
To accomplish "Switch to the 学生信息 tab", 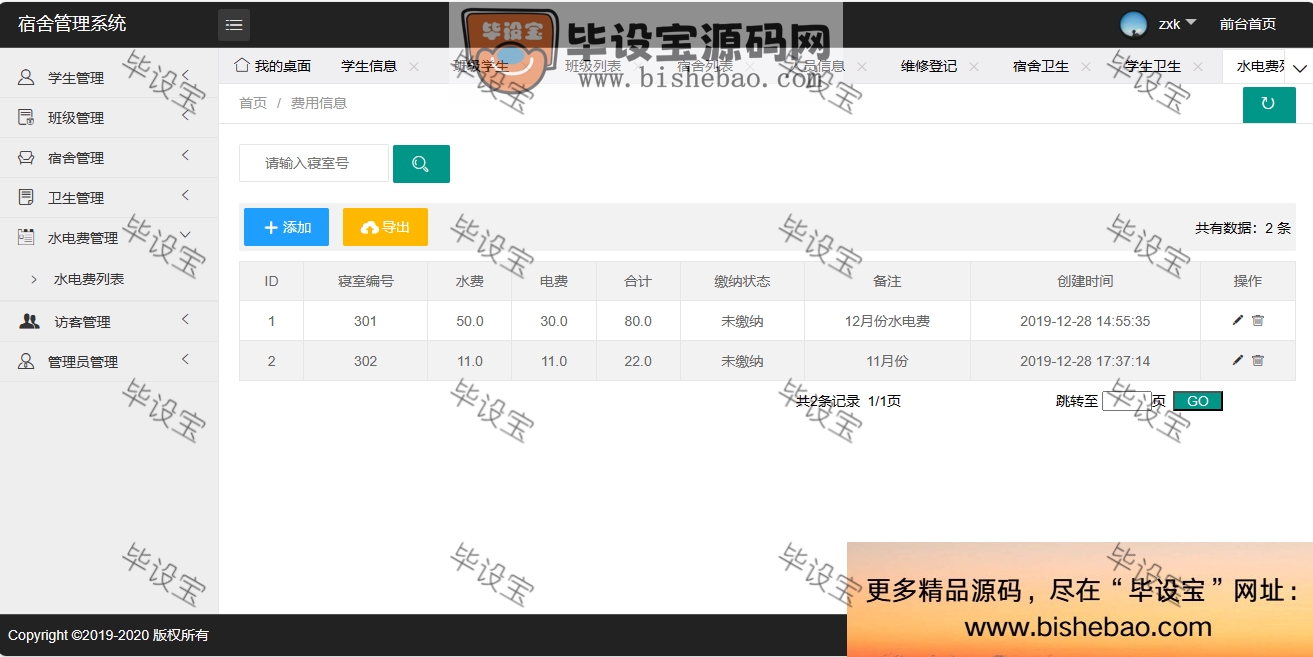I will coord(369,66).
